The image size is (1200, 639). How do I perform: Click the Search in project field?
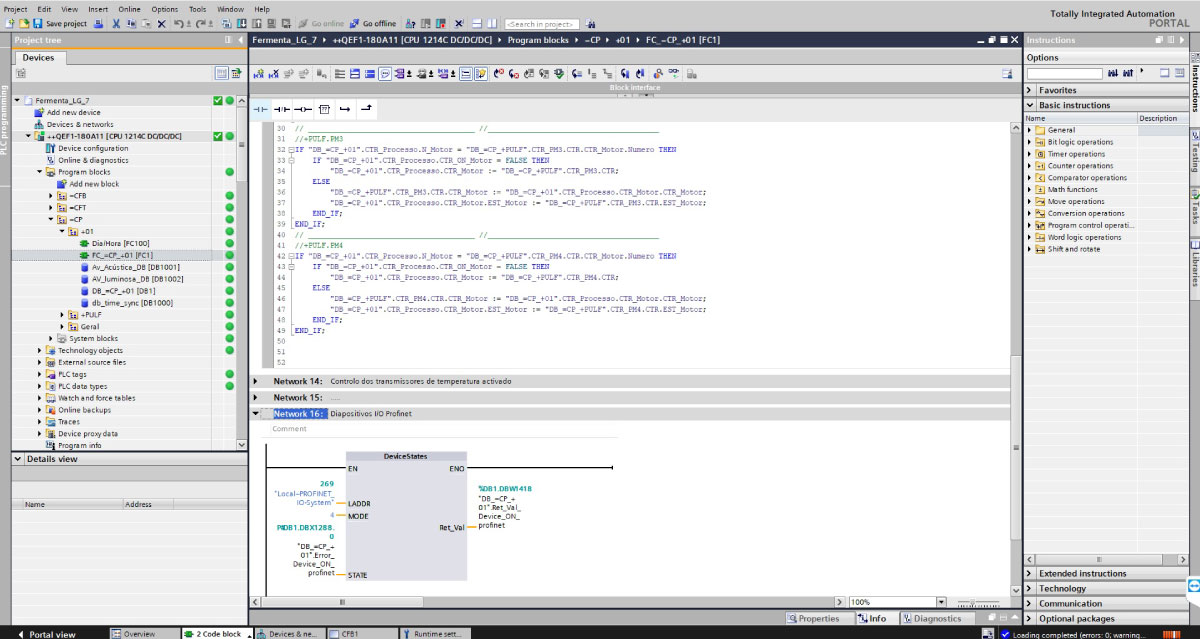pos(540,23)
